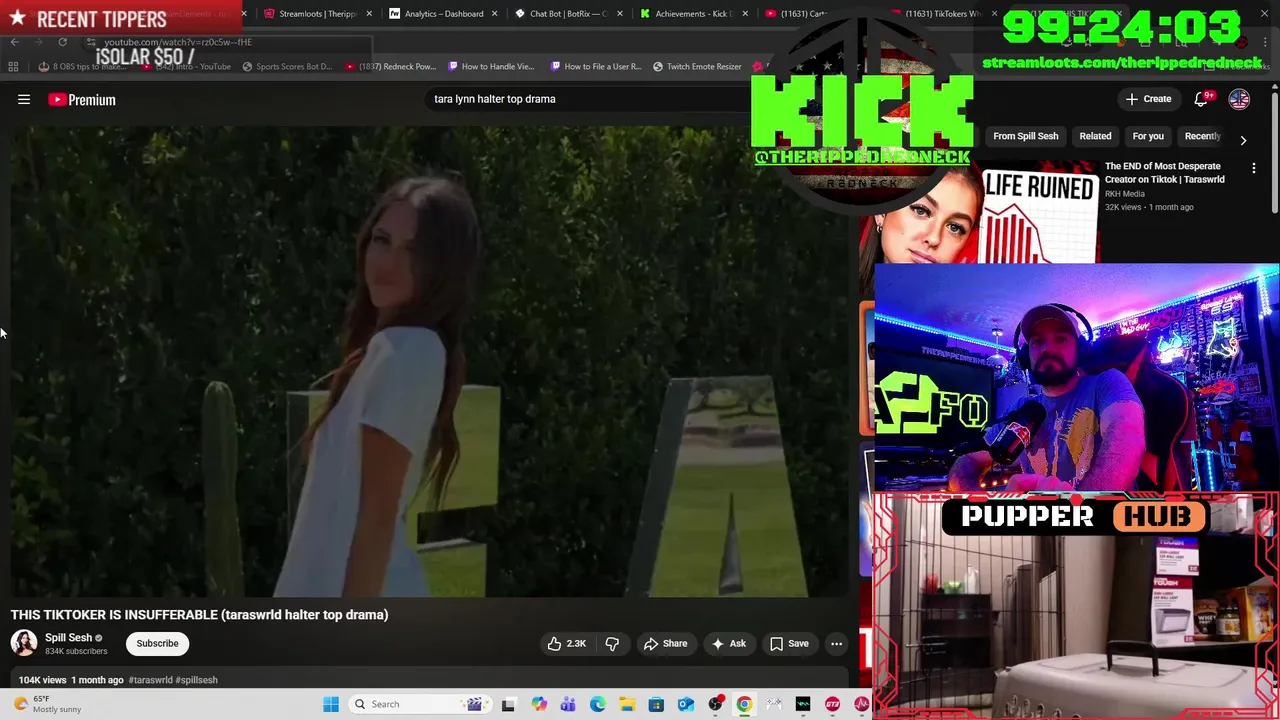Select the Related chip
The height and width of the screenshot is (720, 1280).
pos(1095,136)
